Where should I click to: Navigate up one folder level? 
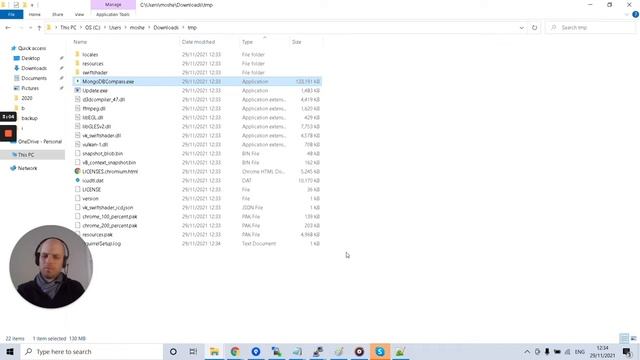click(x=39, y=27)
